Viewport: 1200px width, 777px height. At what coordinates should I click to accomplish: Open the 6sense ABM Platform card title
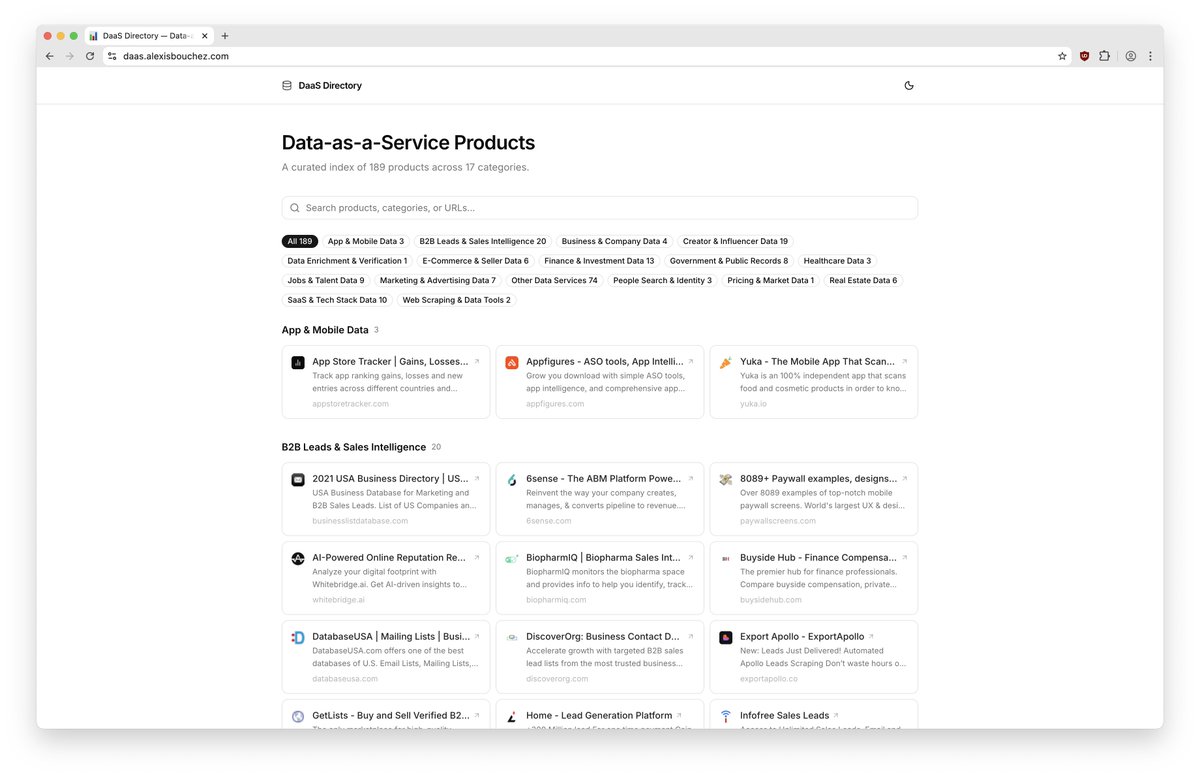(x=604, y=479)
